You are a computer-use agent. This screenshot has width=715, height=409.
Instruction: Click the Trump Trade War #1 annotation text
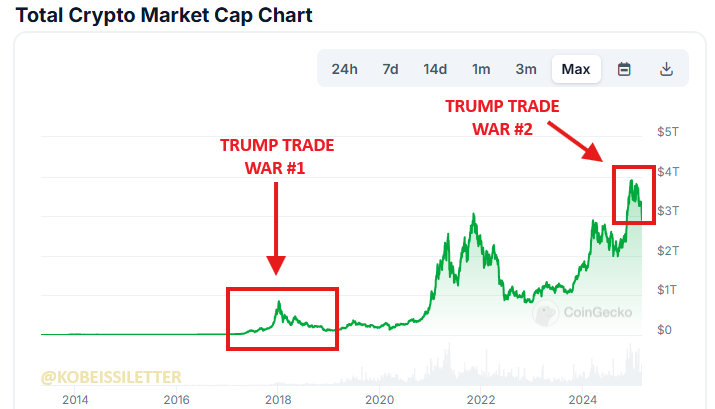(277, 157)
